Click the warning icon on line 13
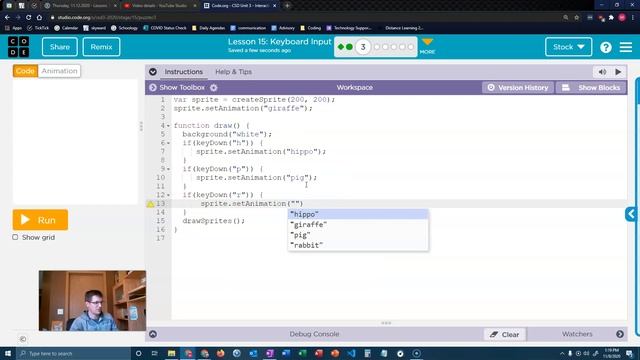The image size is (640, 360). [150, 204]
